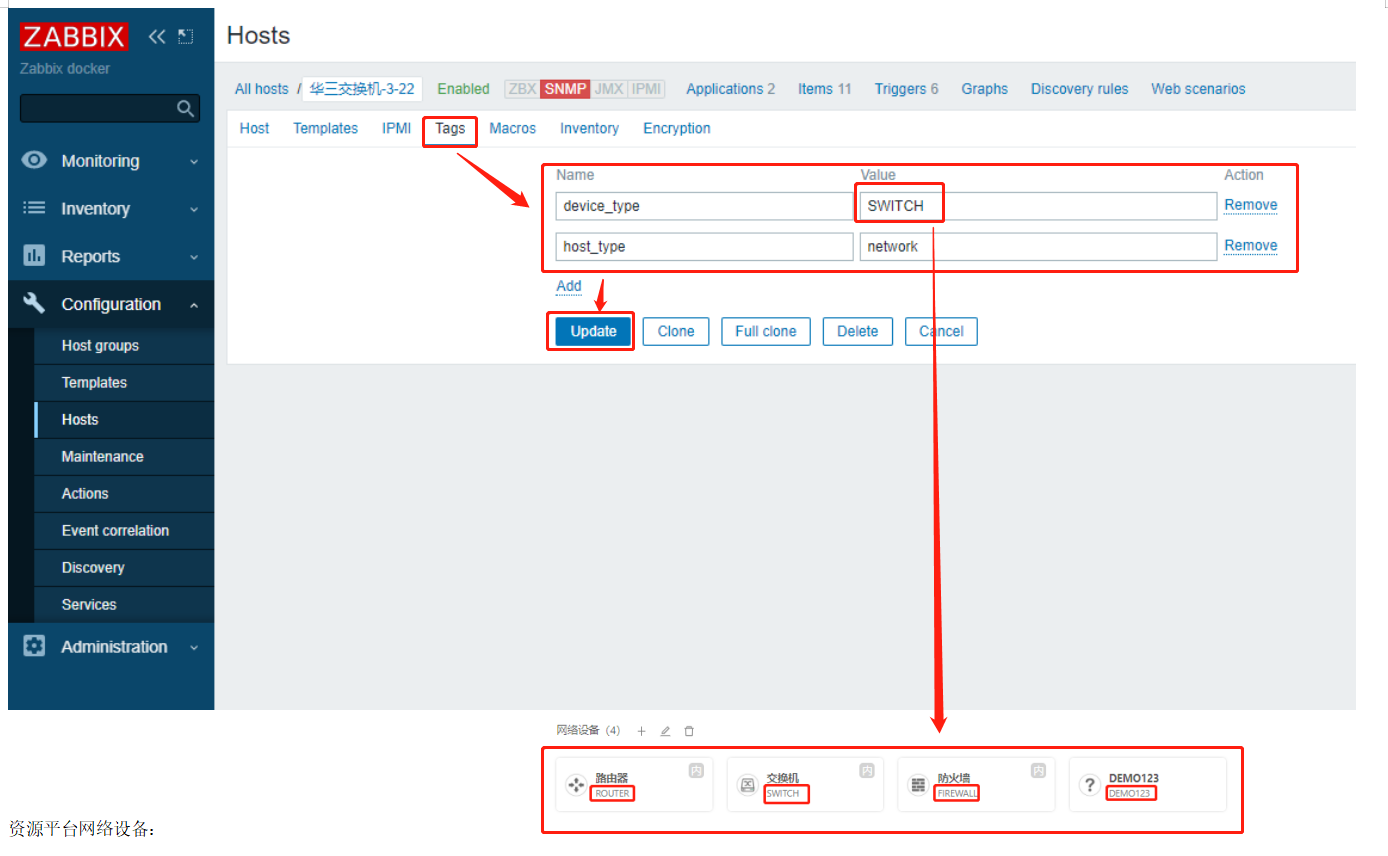Click the Inventory list icon
This screenshot has width=1388, height=856.
point(34,208)
